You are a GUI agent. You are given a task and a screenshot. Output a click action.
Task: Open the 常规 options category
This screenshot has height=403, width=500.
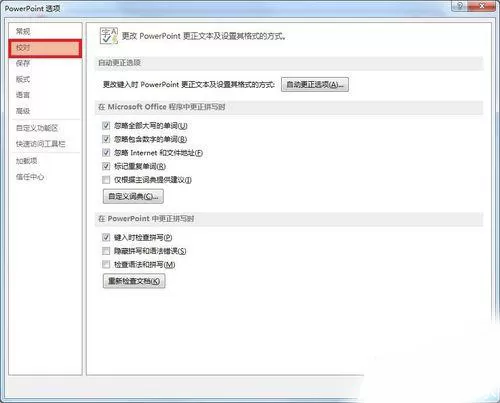(23, 31)
